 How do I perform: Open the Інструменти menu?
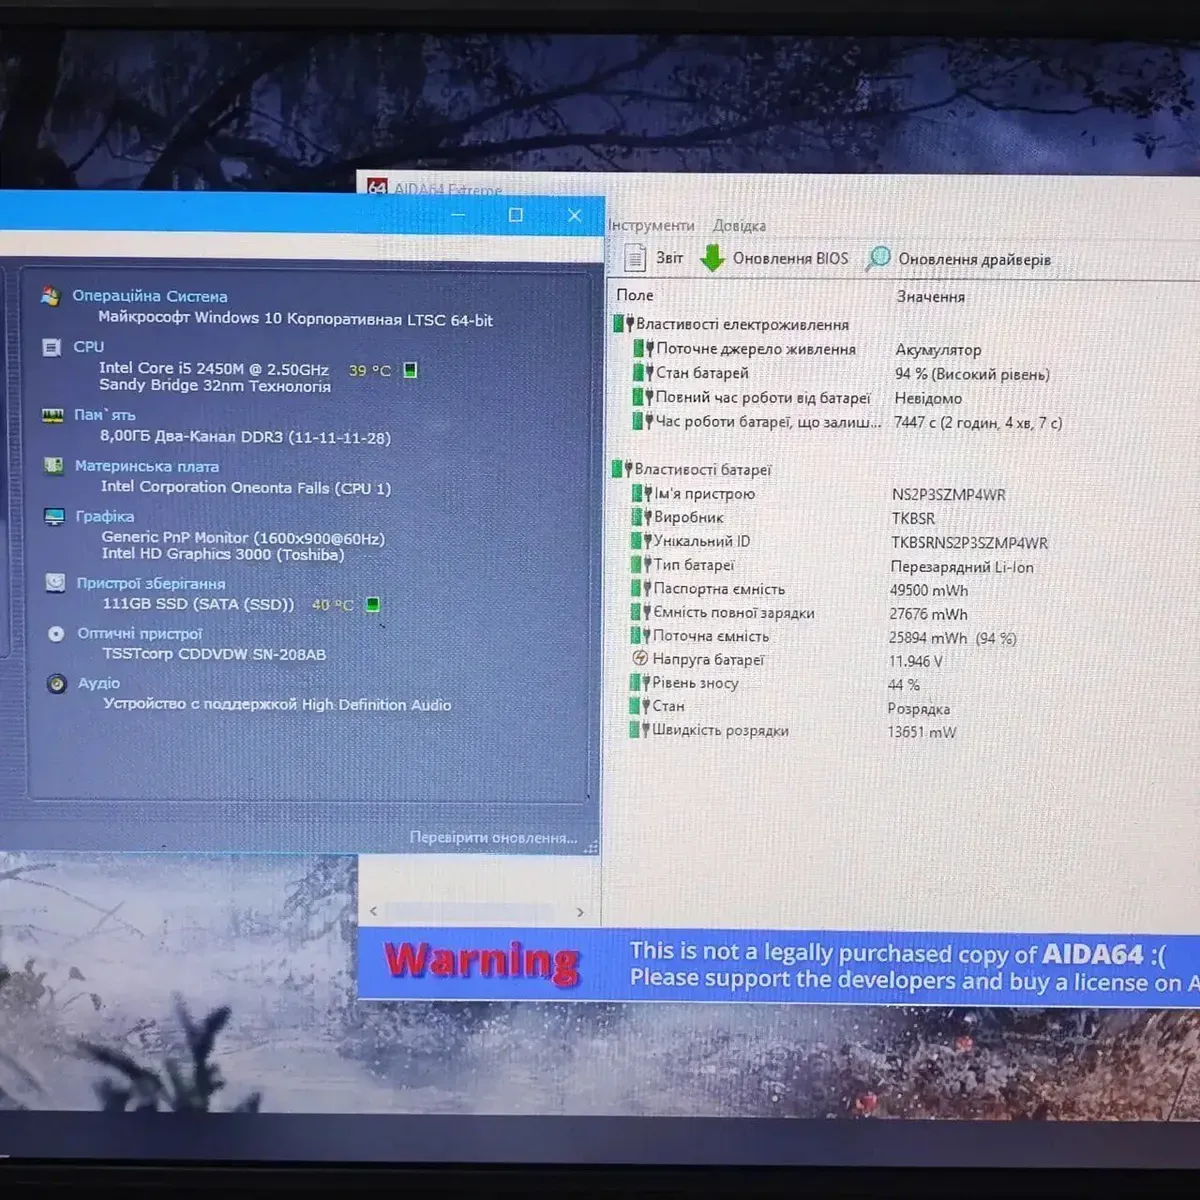[x=651, y=226]
